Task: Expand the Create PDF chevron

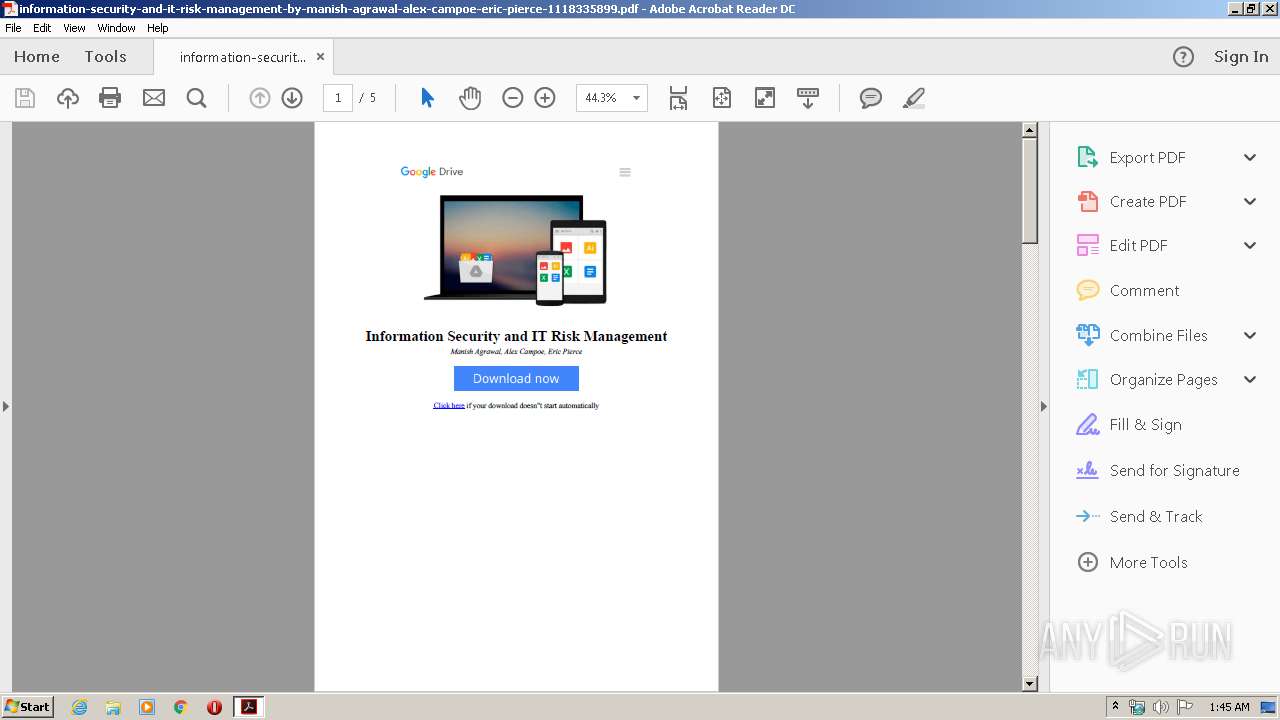Action: pyautogui.click(x=1250, y=202)
